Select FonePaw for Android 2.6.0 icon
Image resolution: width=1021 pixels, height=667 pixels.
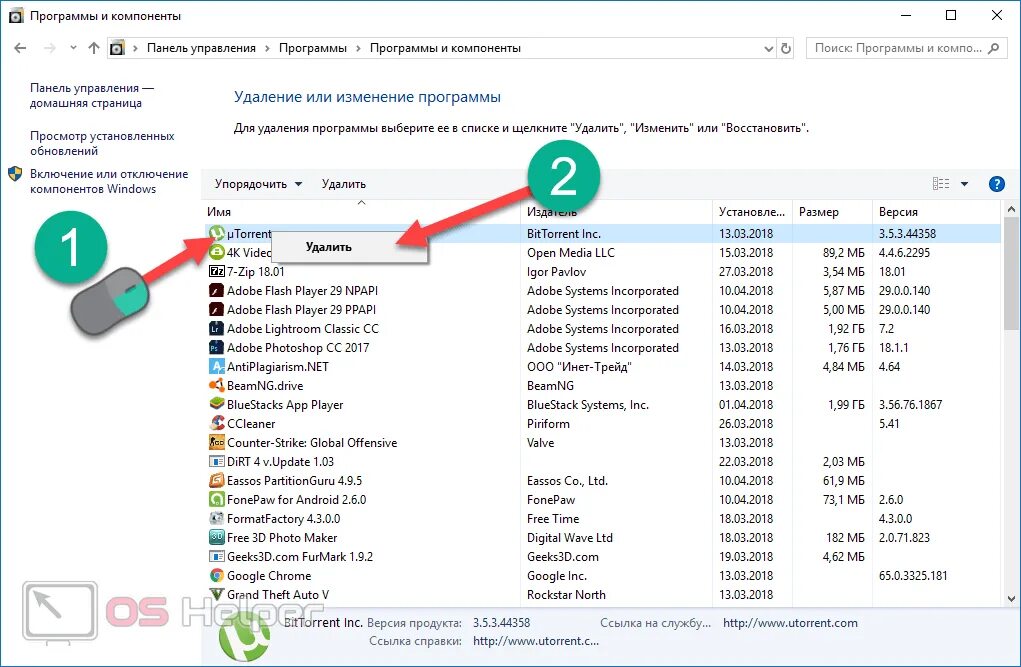pos(216,499)
